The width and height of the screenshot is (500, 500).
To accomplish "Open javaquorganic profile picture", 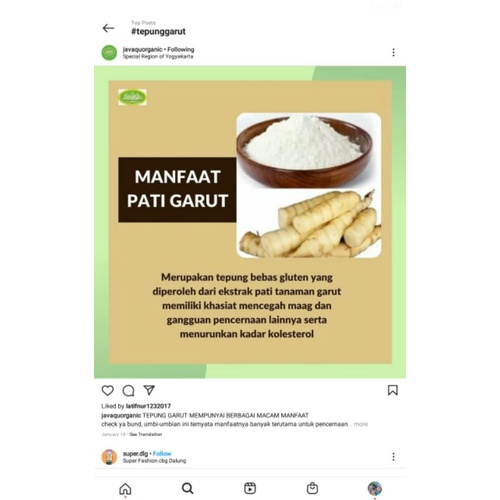I will [x=109, y=53].
